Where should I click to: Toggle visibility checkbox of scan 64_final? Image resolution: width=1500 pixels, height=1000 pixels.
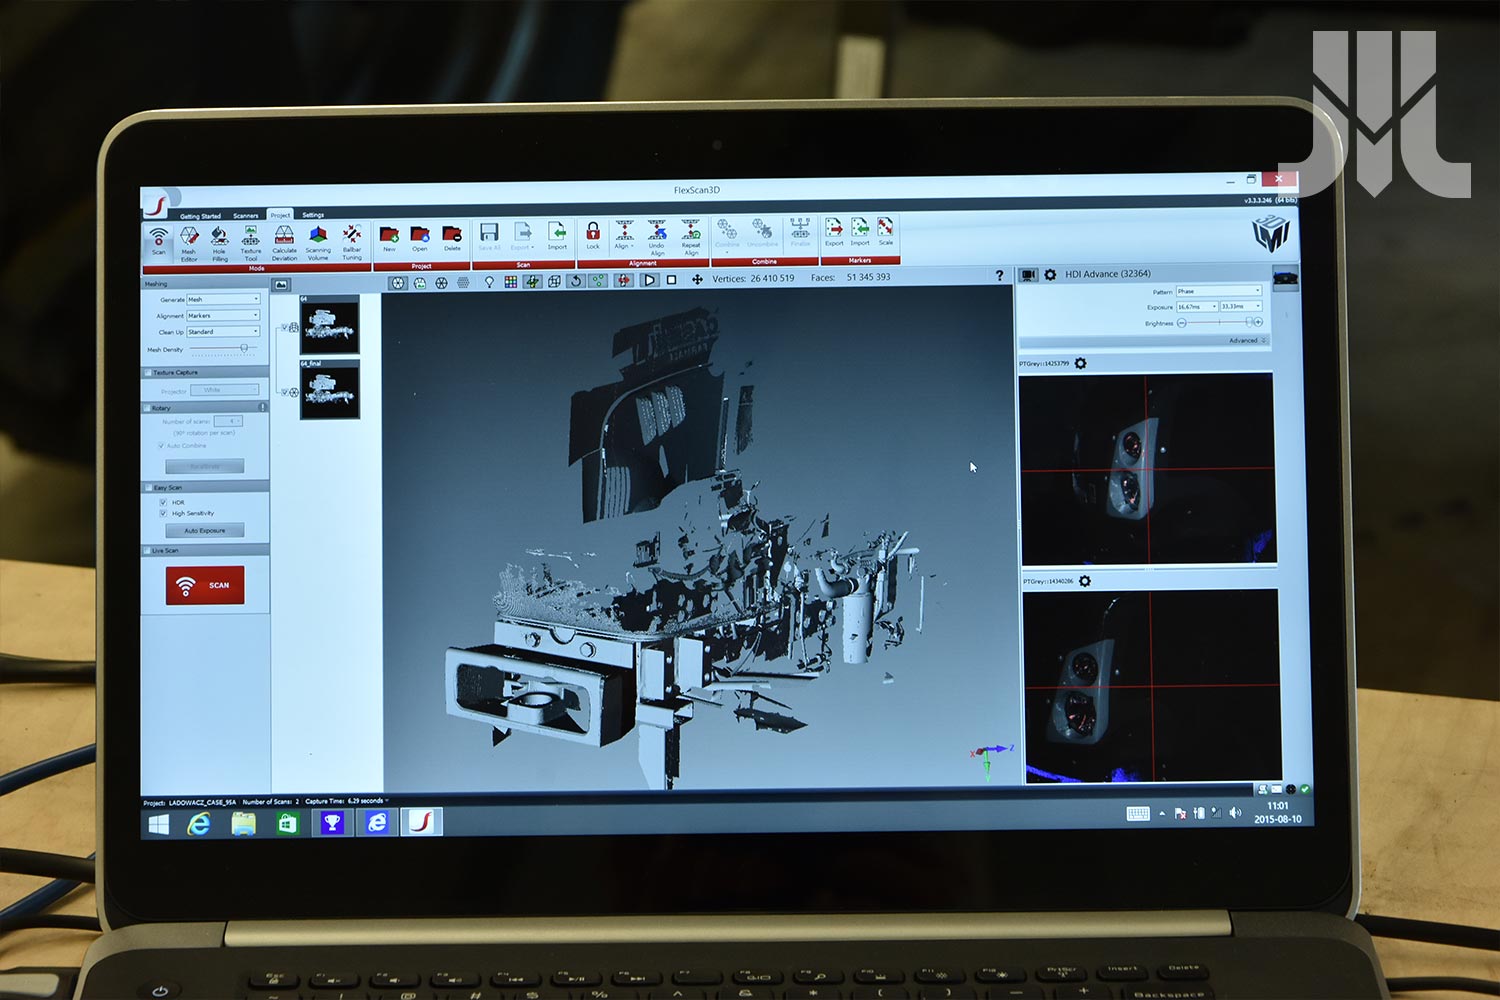tap(284, 392)
